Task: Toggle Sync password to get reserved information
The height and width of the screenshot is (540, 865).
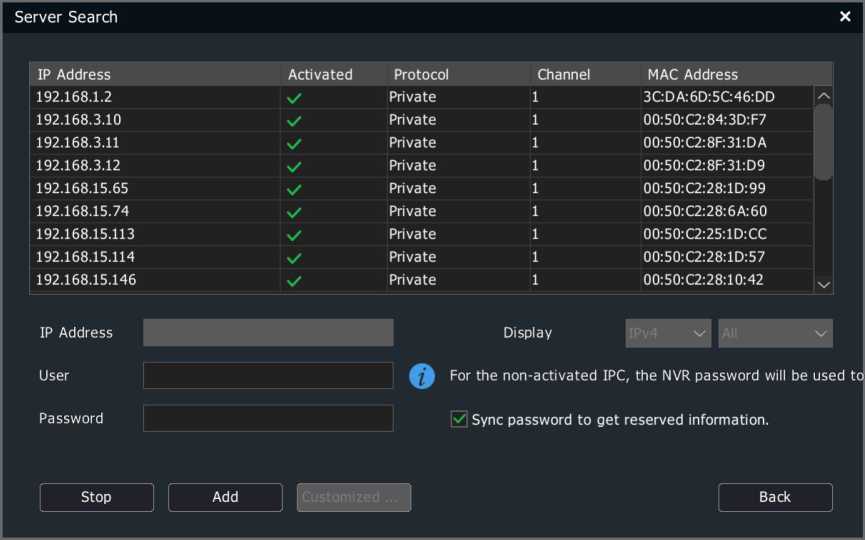Action: coord(459,419)
